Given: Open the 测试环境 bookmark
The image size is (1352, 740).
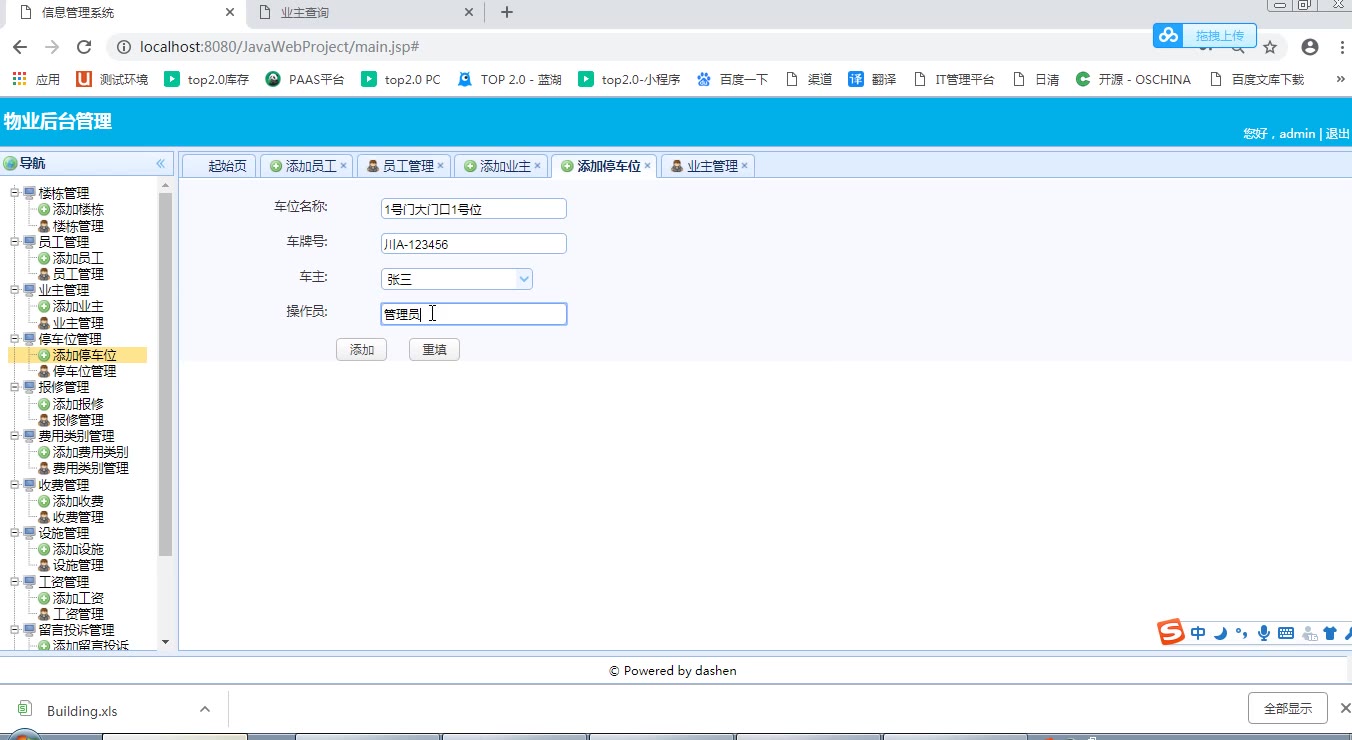Looking at the screenshot, I should 112,79.
